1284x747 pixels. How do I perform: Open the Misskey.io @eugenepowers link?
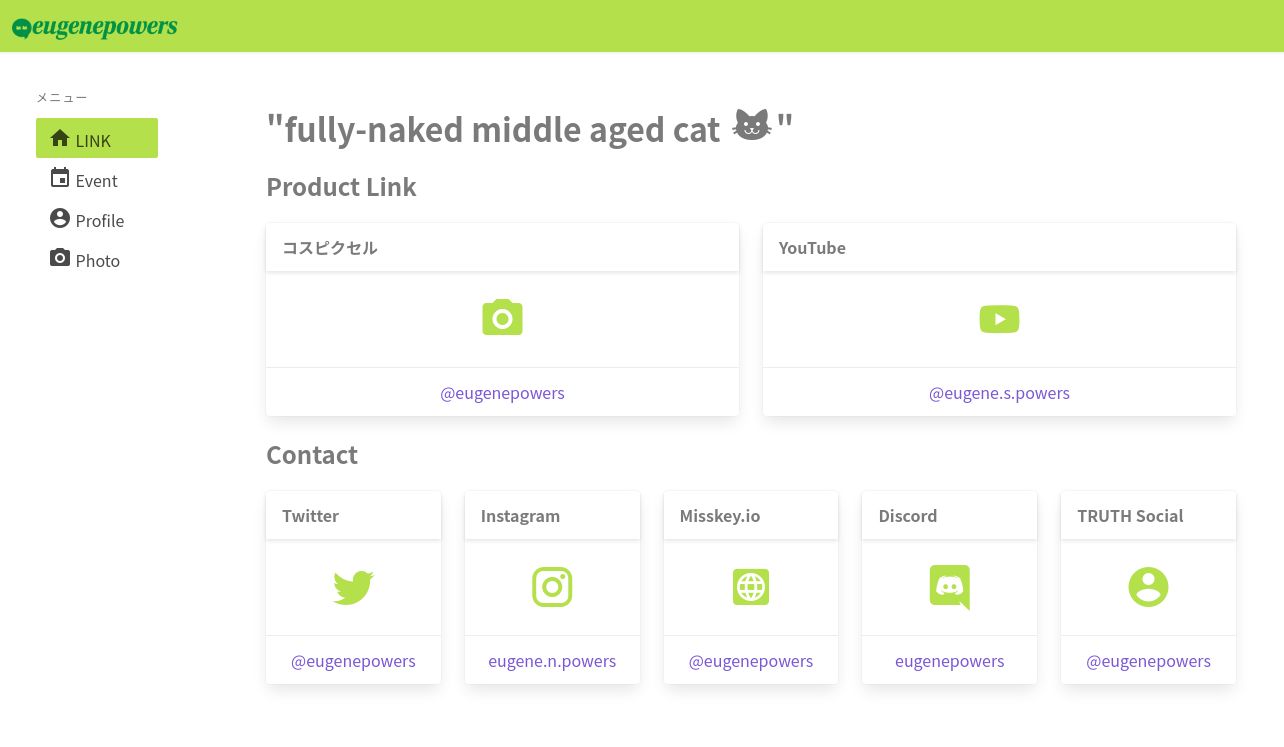tap(751, 661)
